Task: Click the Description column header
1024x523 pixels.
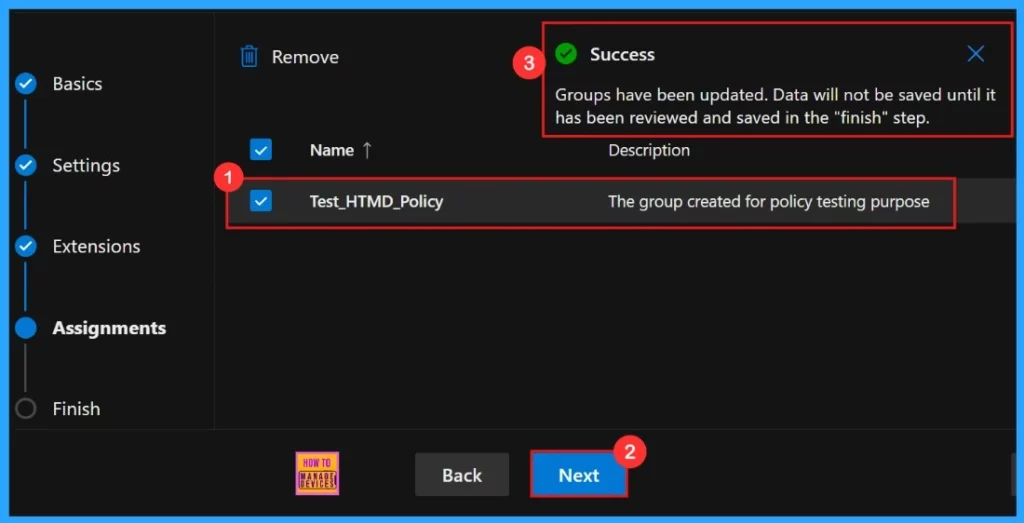Action: pos(649,150)
